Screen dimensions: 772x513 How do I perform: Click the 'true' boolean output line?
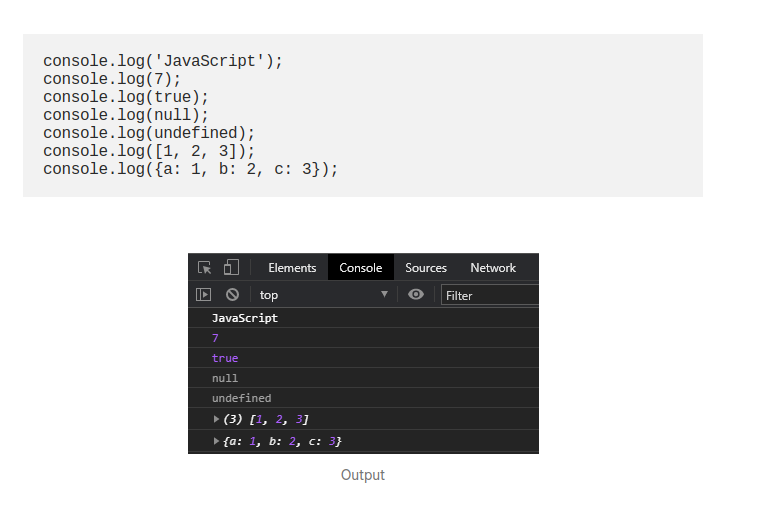tap(225, 358)
